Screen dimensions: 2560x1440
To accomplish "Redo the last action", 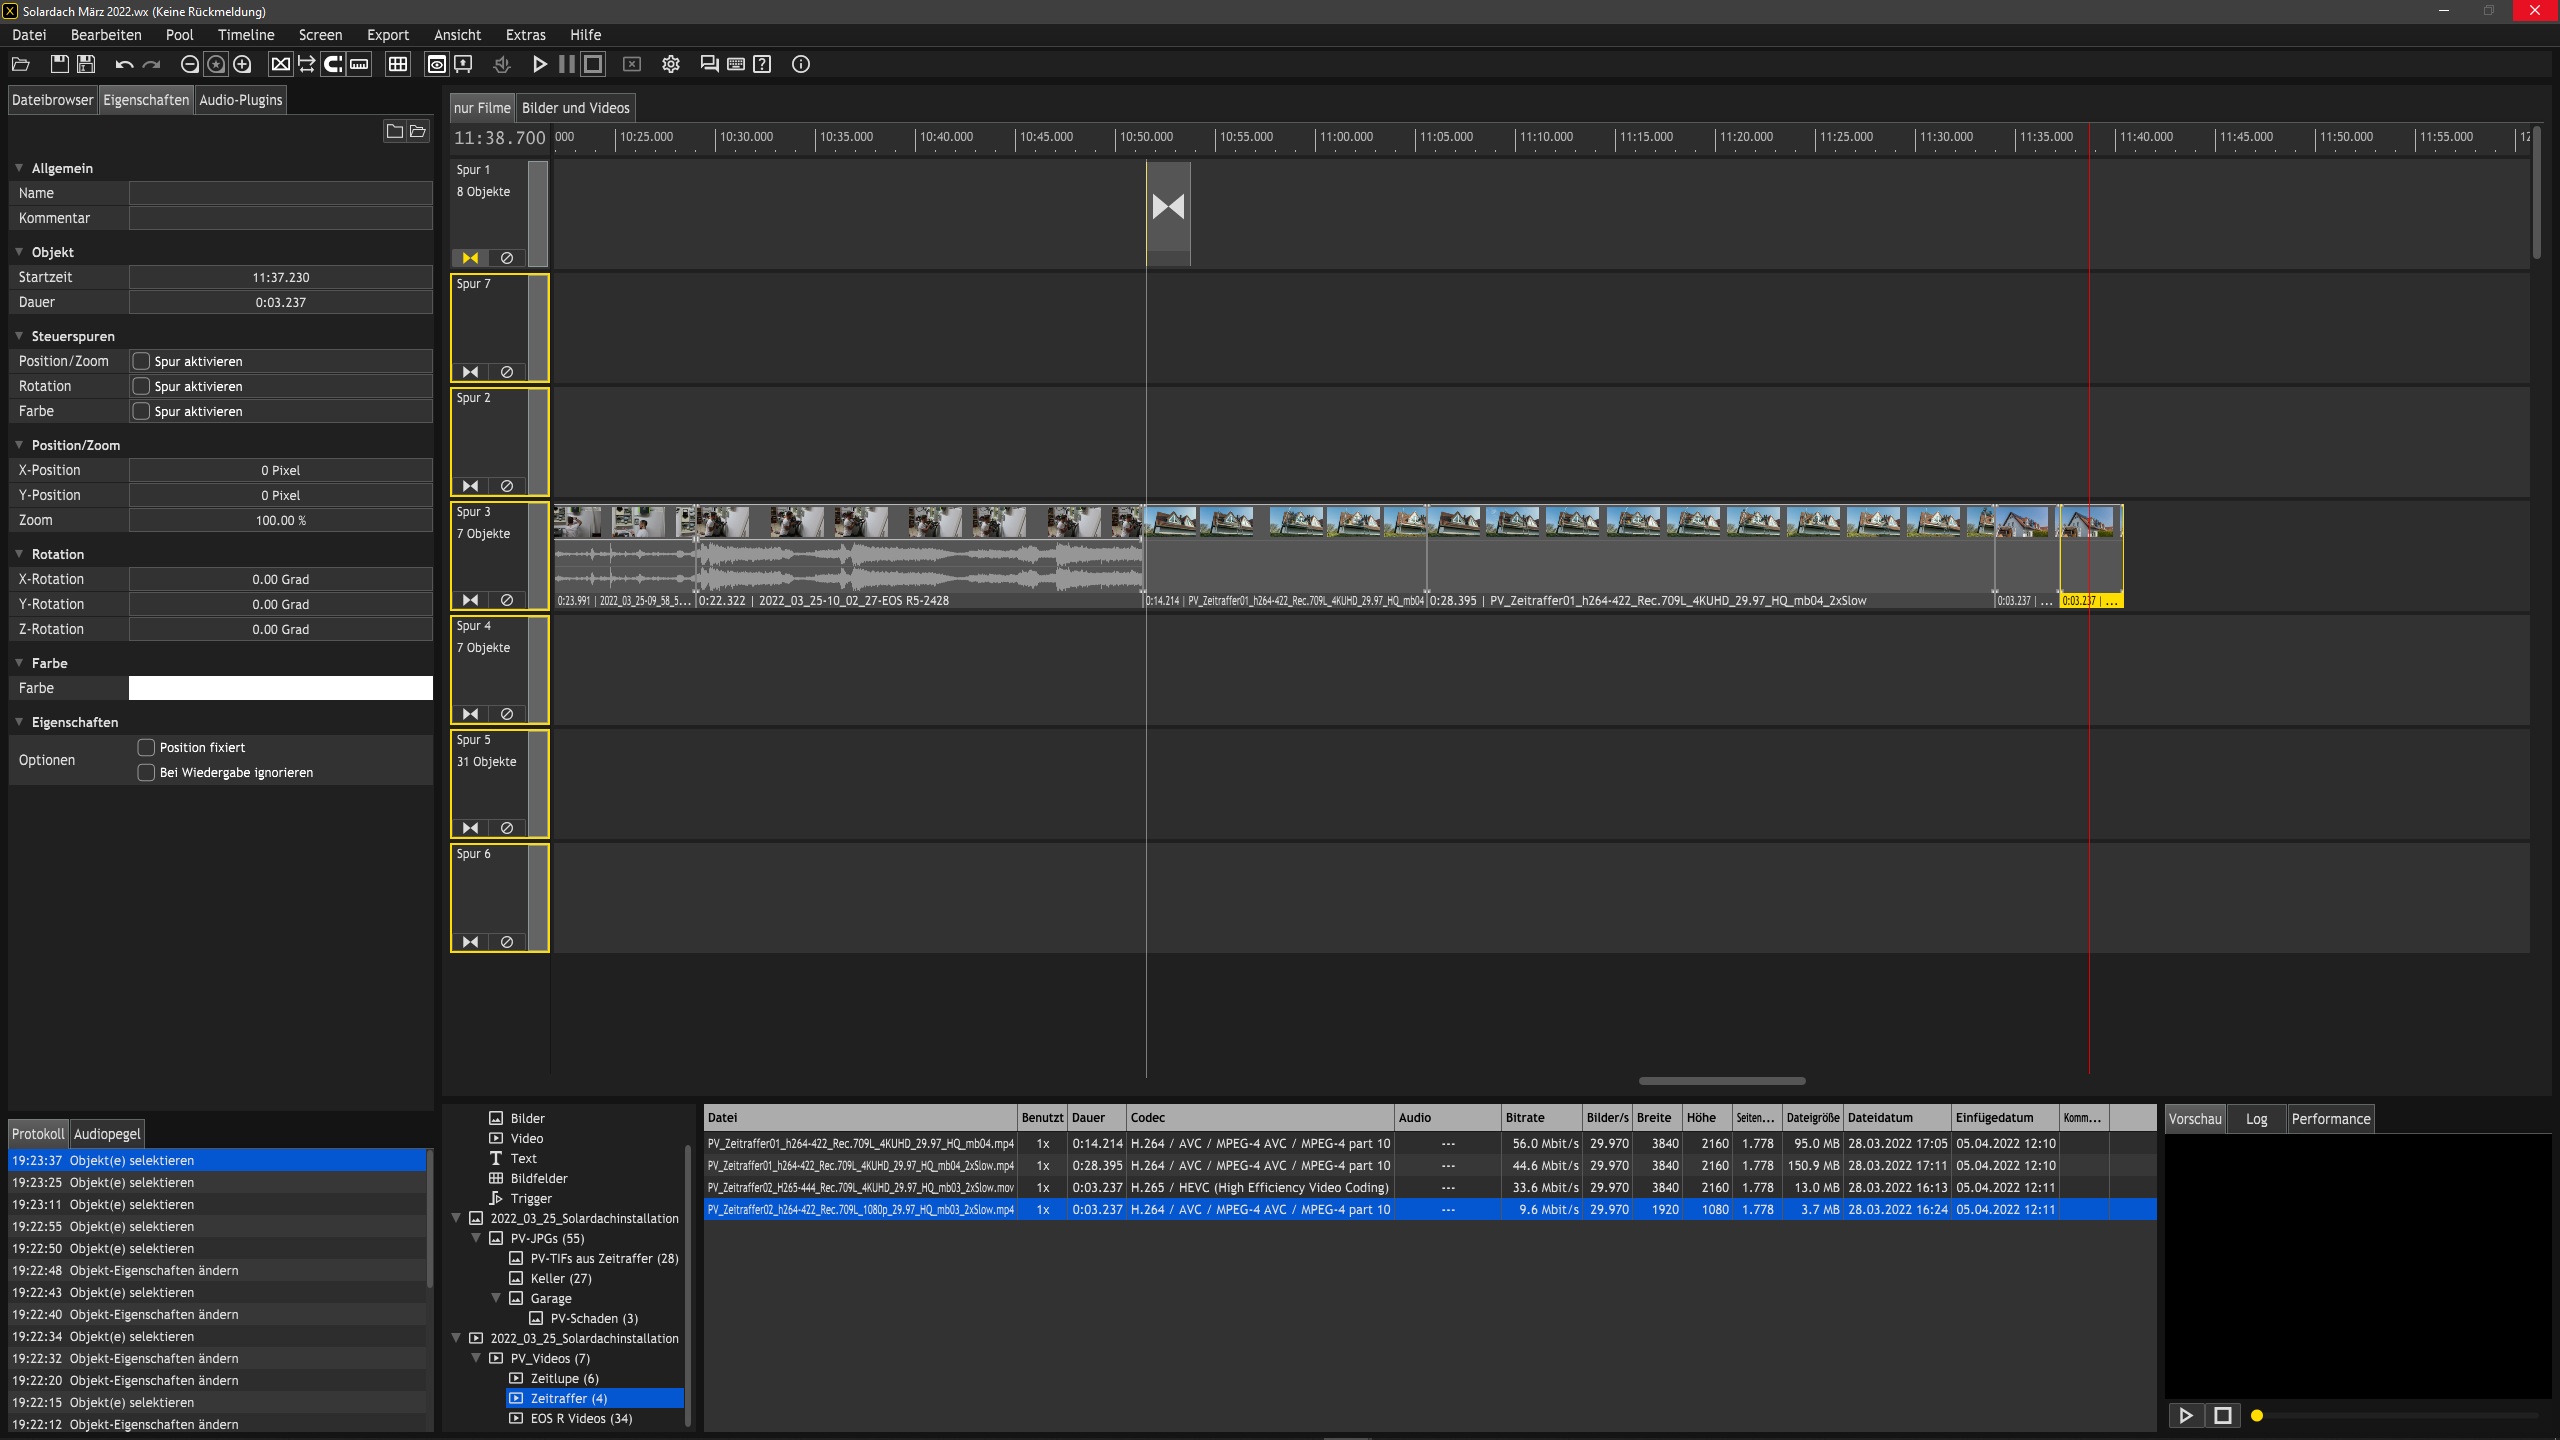I will pyautogui.click(x=151, y=64).
